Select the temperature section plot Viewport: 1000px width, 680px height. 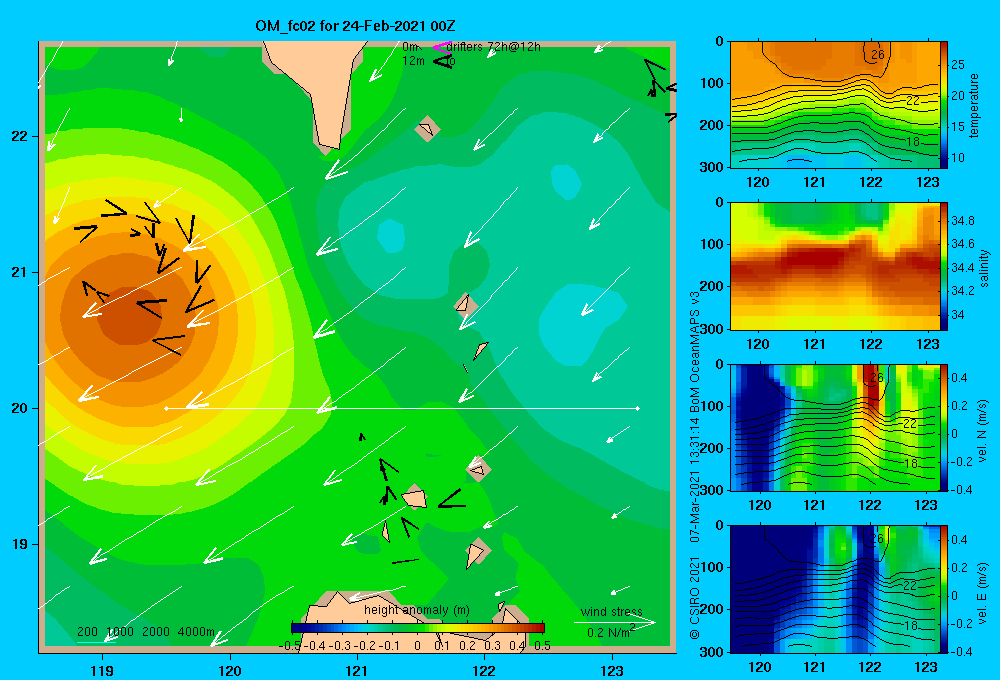click(835, 105)
